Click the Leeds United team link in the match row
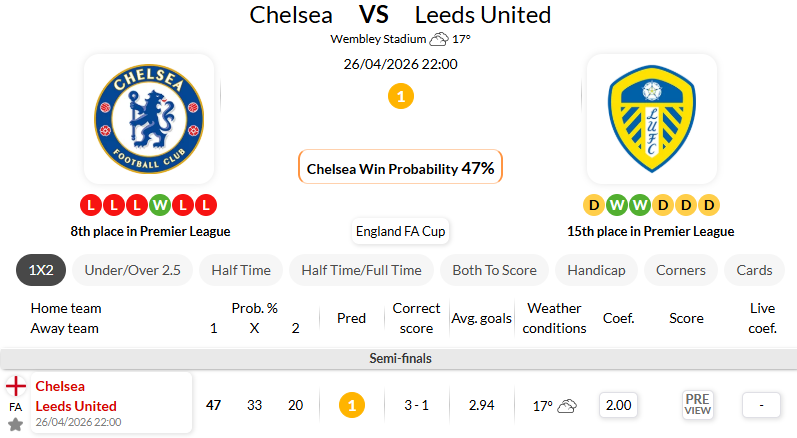Viewport: 797px width, 438px height. pos(76,406)
